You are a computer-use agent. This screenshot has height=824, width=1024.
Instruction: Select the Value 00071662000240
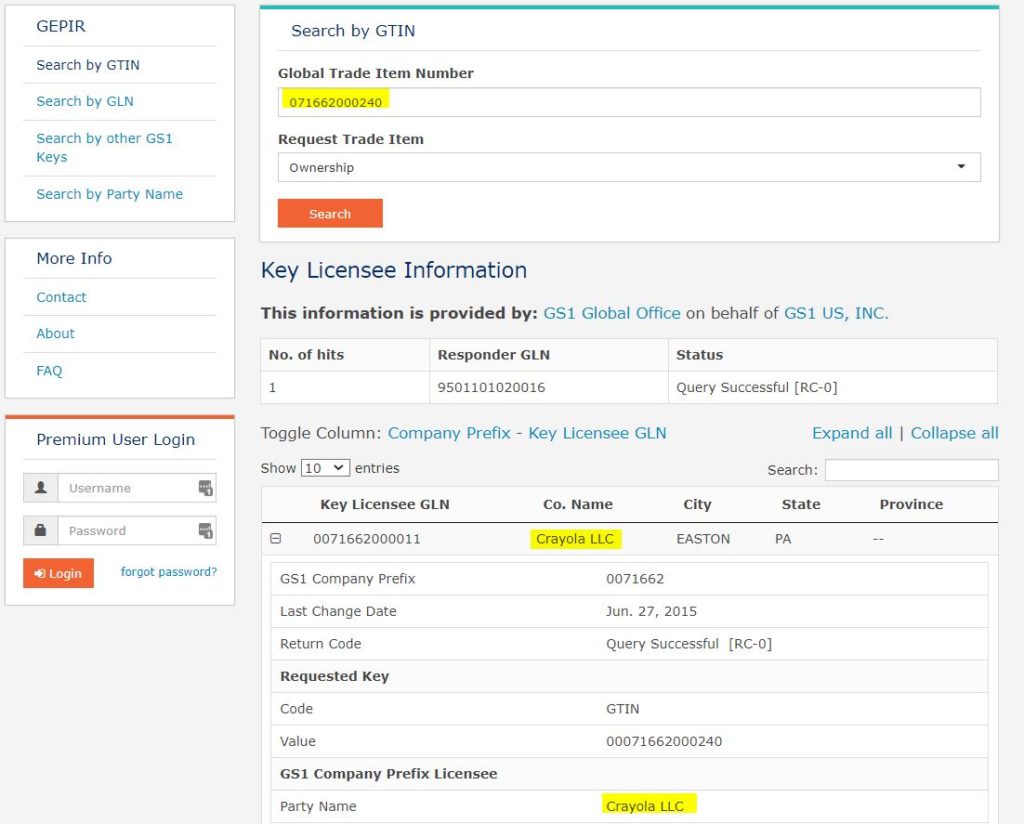(x=664, y=741)
